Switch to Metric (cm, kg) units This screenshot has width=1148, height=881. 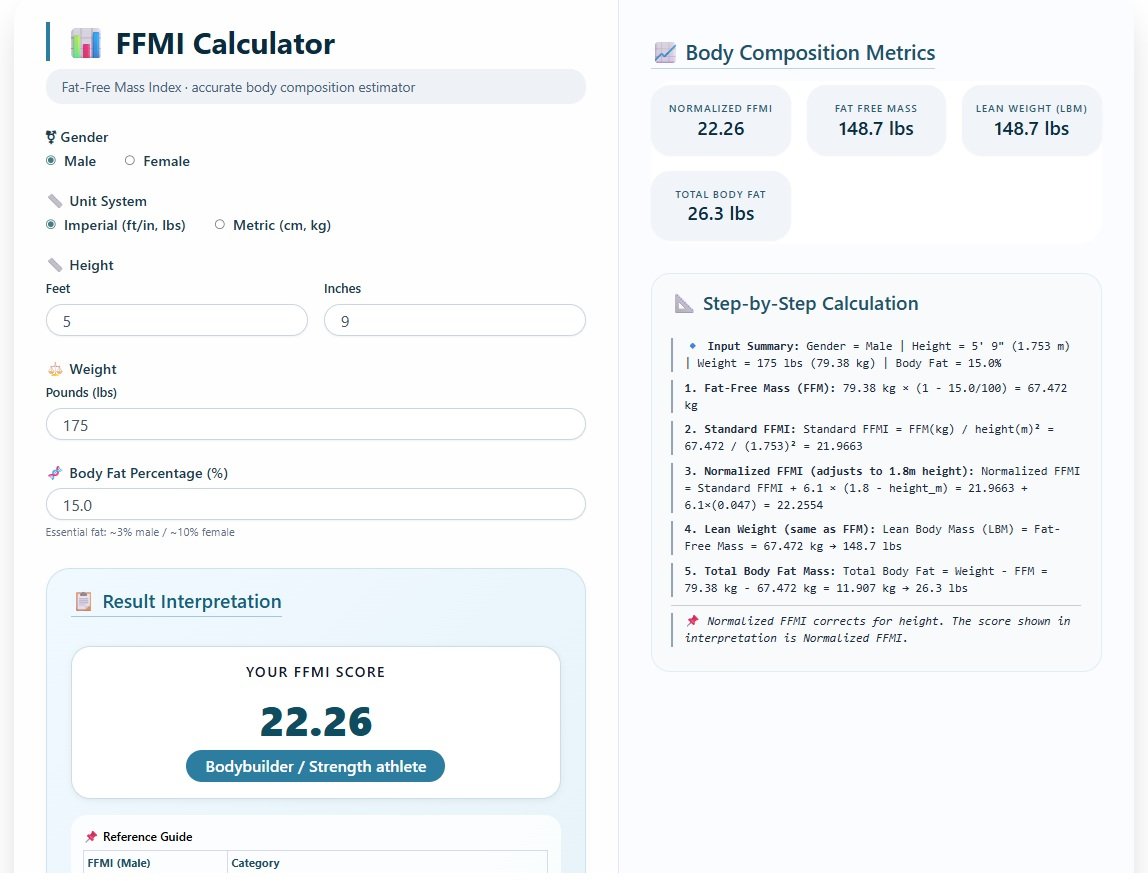click(220, 224)
